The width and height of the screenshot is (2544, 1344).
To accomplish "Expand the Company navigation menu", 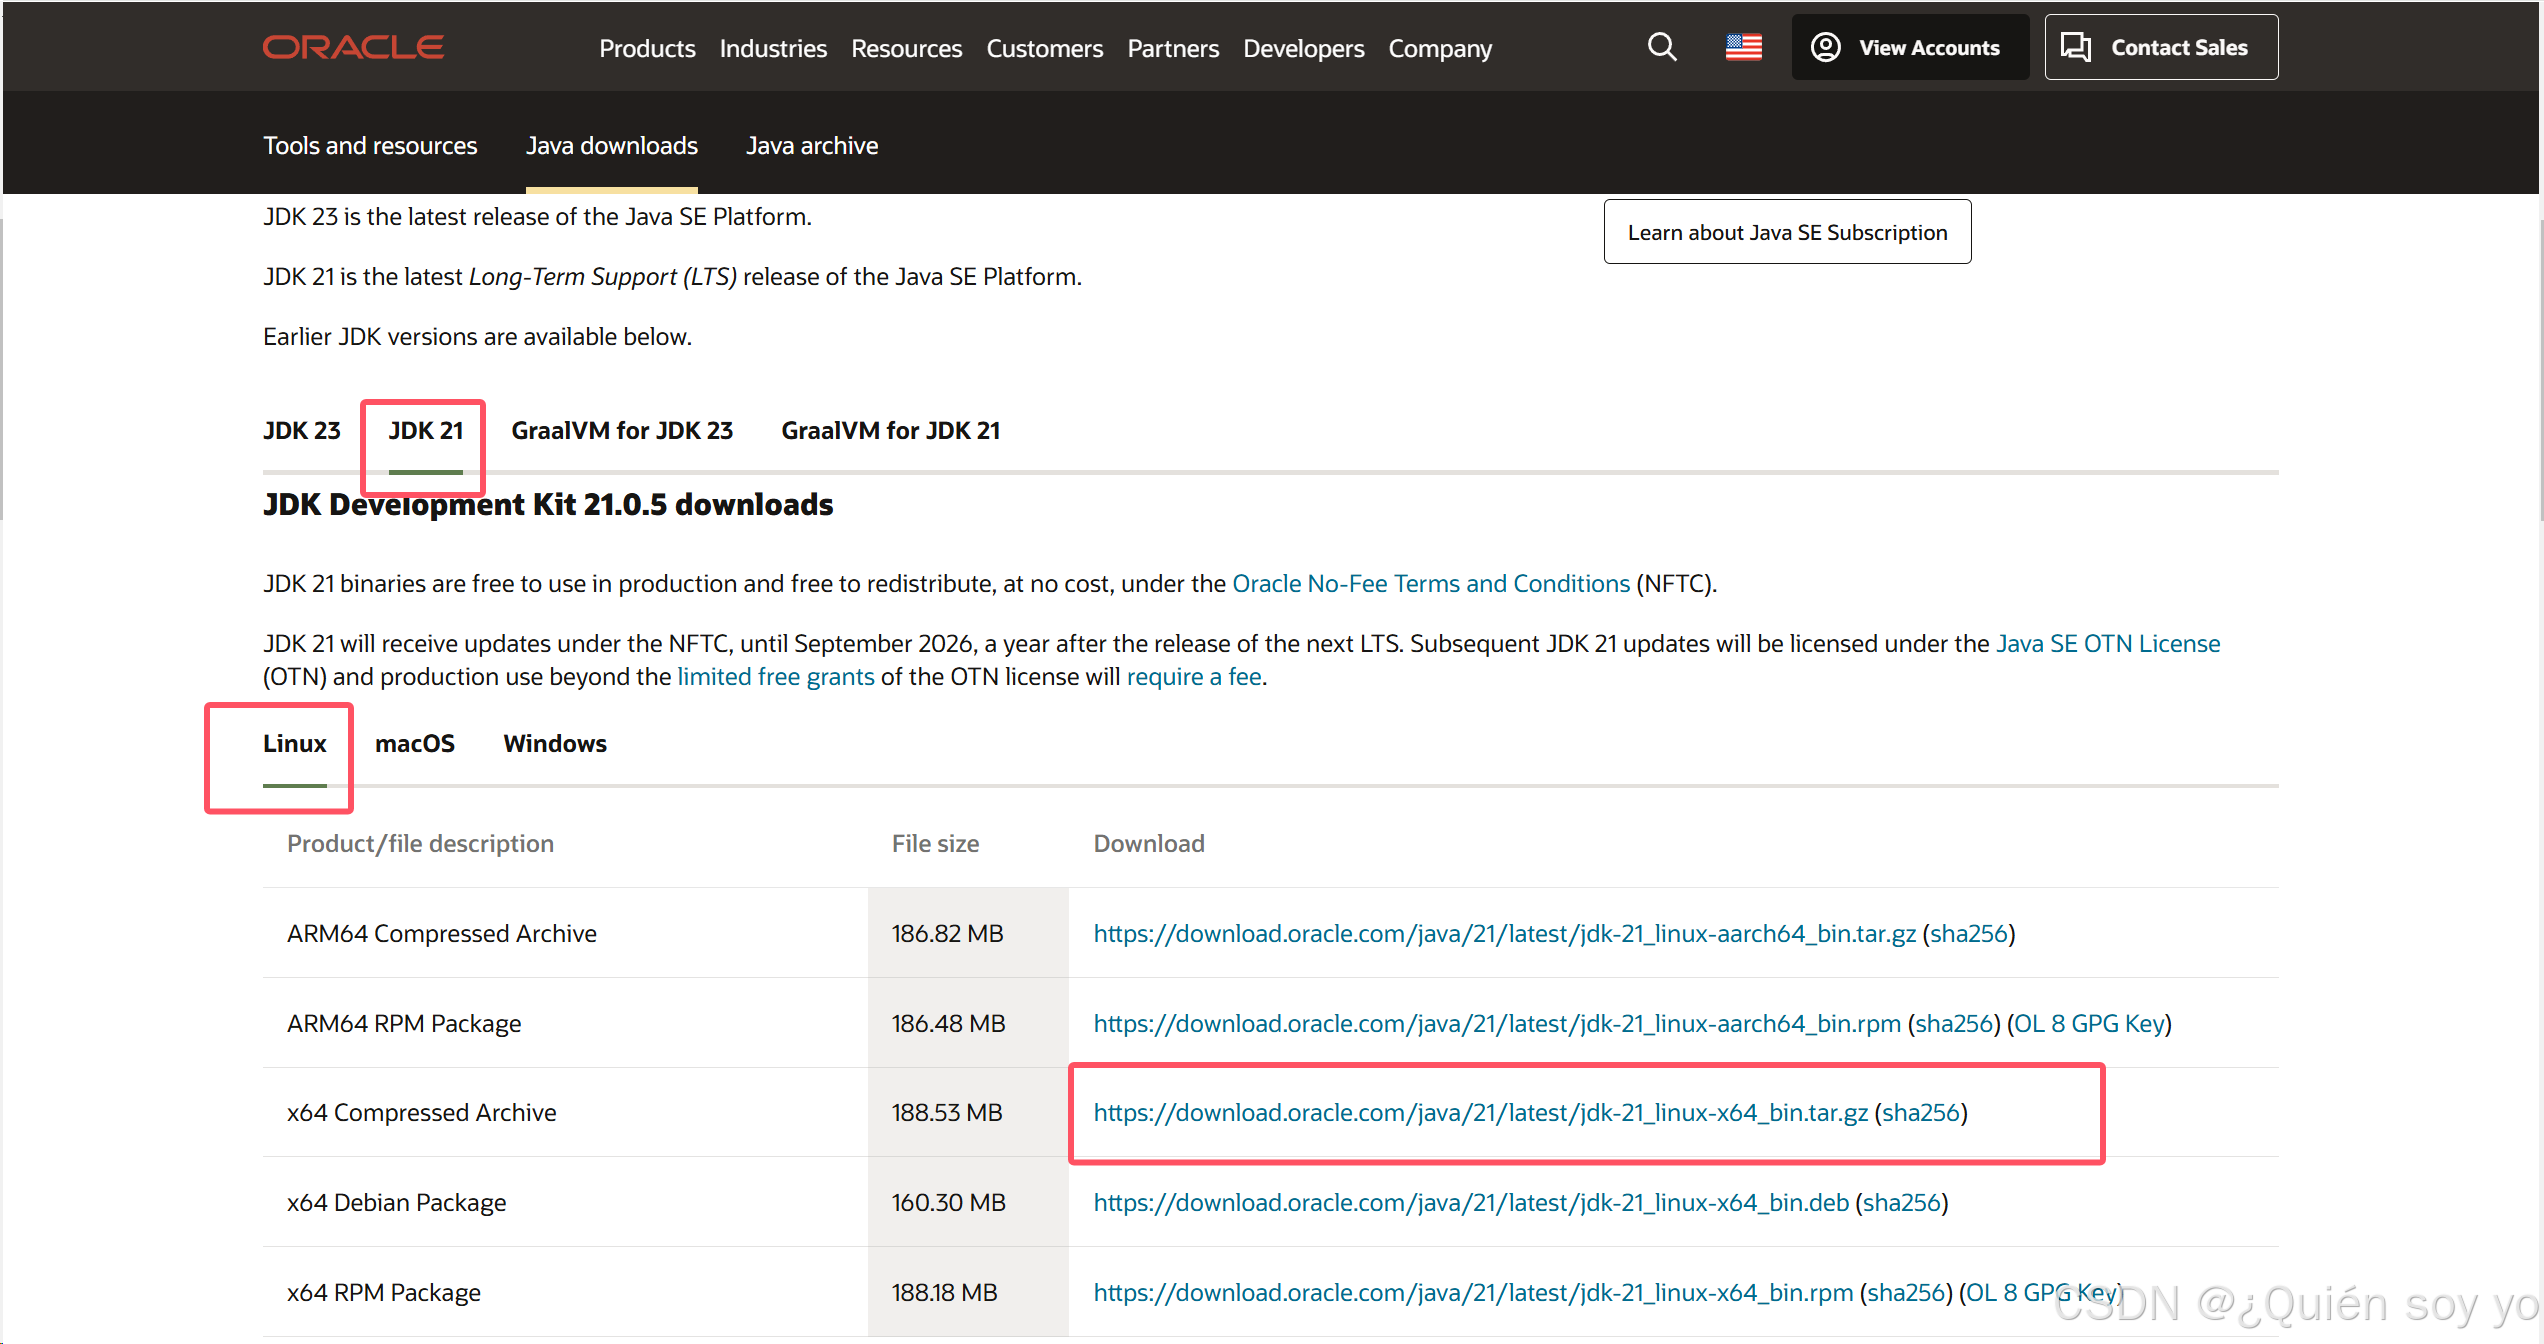I will pos(1439,48).
